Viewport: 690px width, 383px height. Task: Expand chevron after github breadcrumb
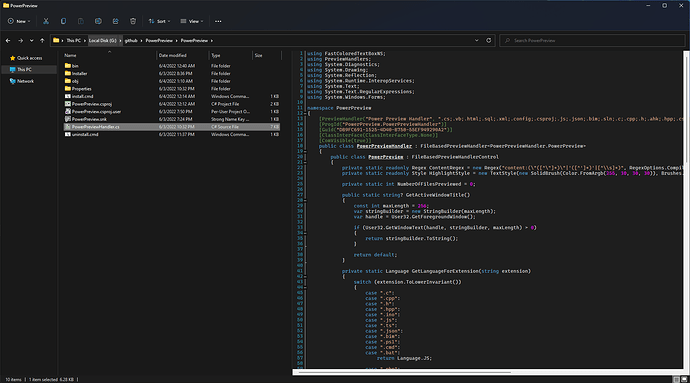point(141,41)
